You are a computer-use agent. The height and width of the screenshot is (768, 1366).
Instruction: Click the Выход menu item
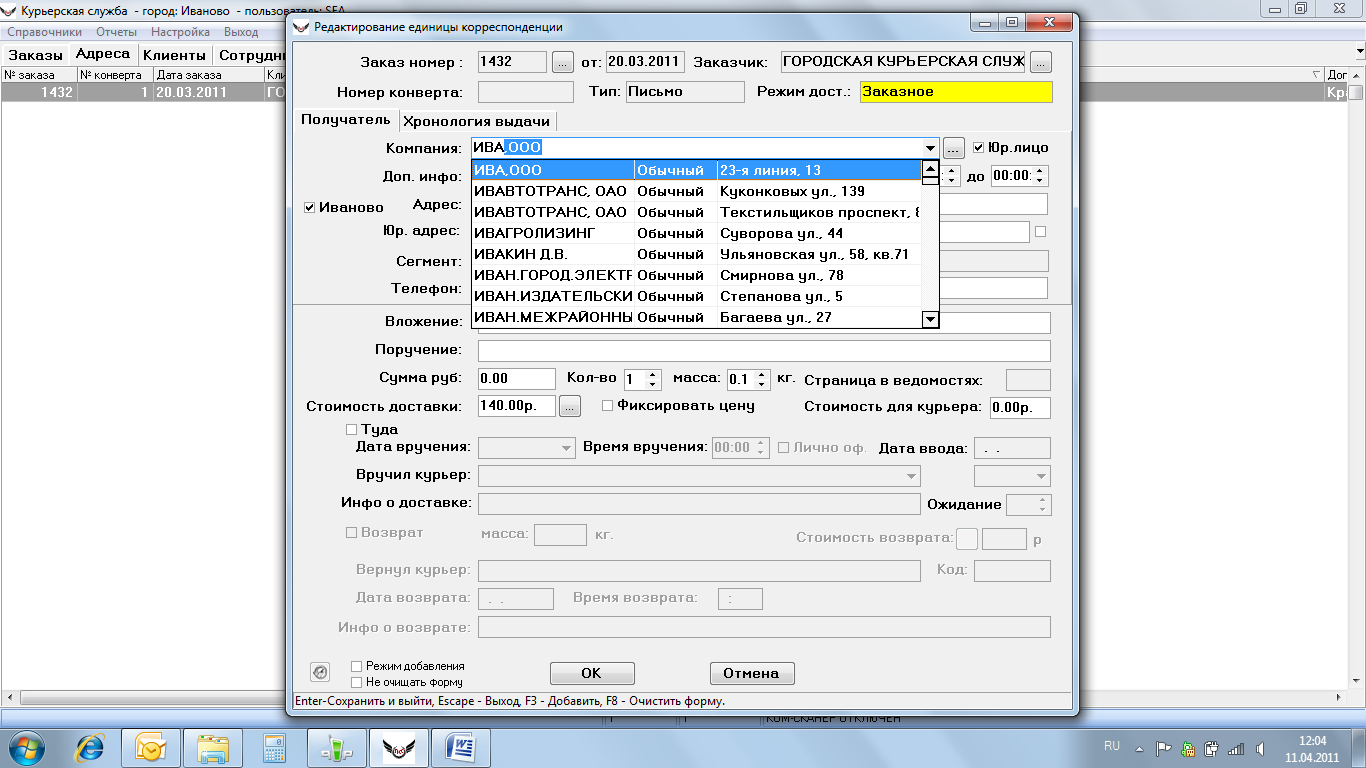tap(241, 32)
